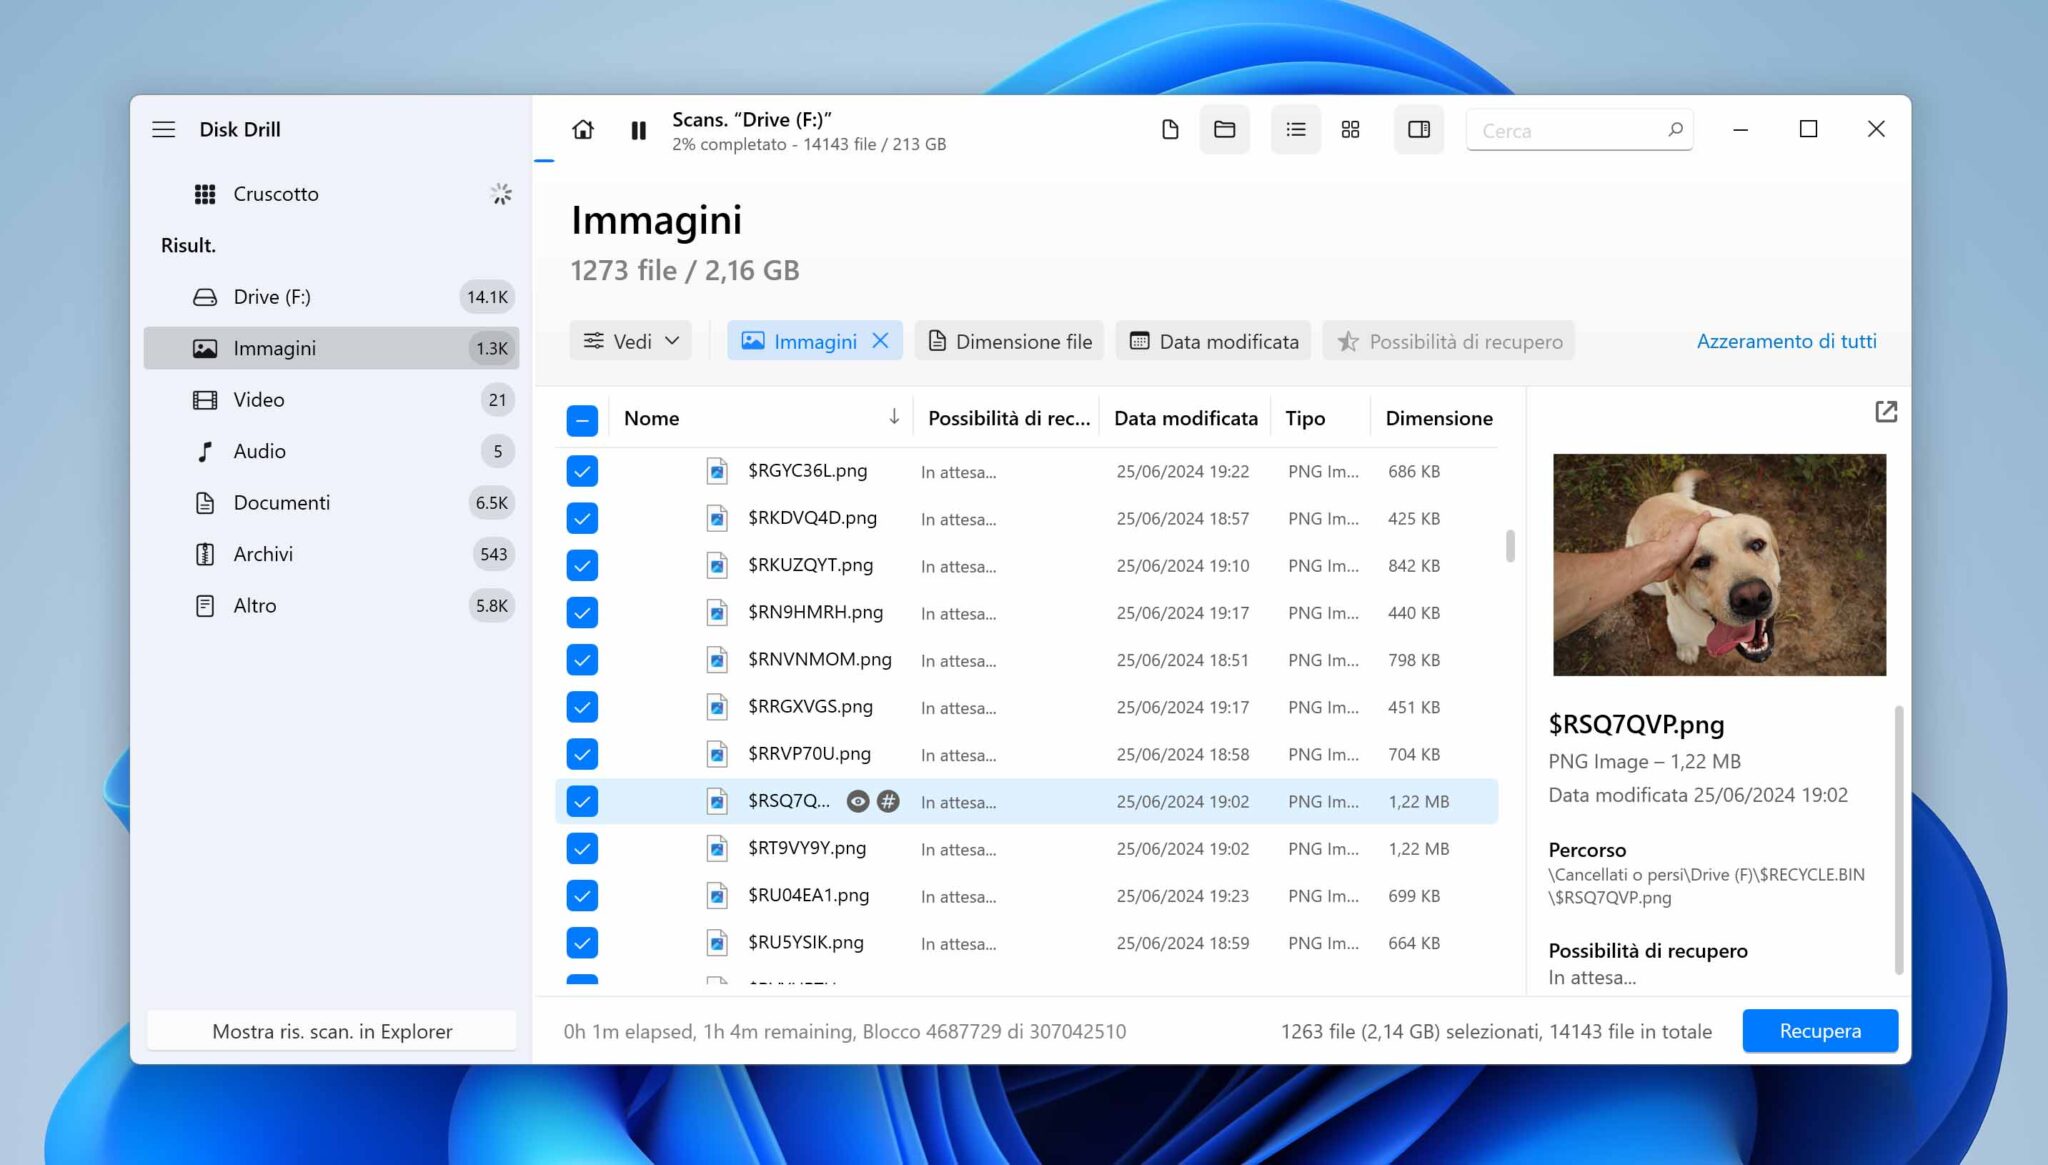Open the Data modificata filter dropdown
This screenshot has width=2048, height=1165.
(x=1213, y=341)
